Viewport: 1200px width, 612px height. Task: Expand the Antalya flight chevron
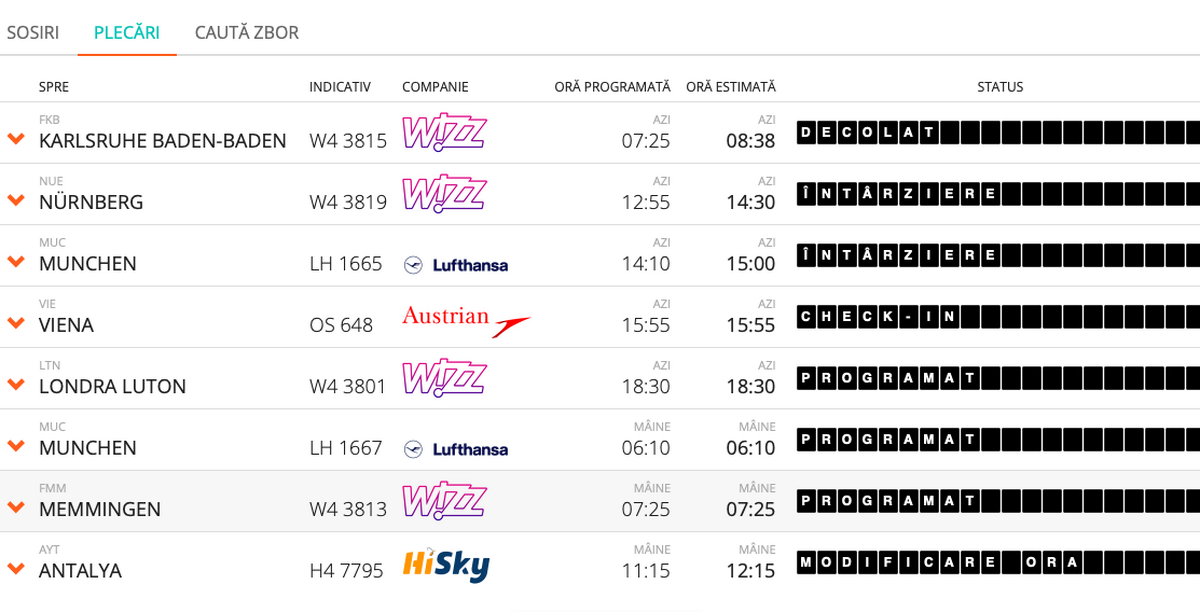tap(15, 569)
